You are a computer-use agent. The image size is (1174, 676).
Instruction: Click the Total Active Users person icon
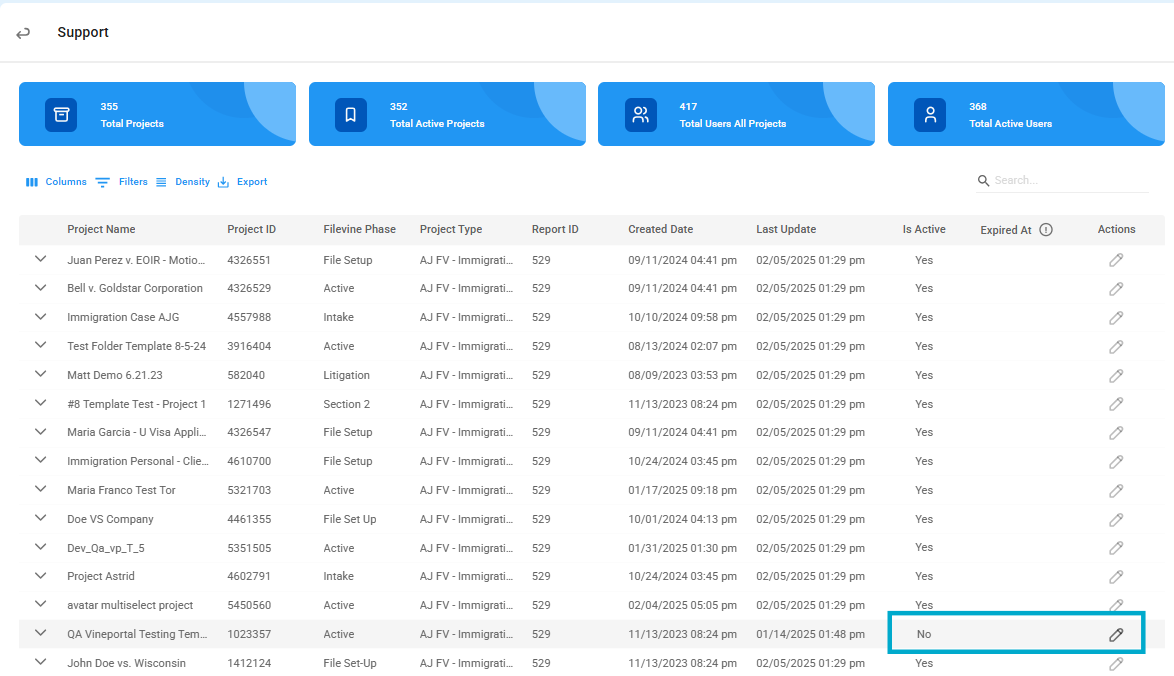[x=930, y=115]
